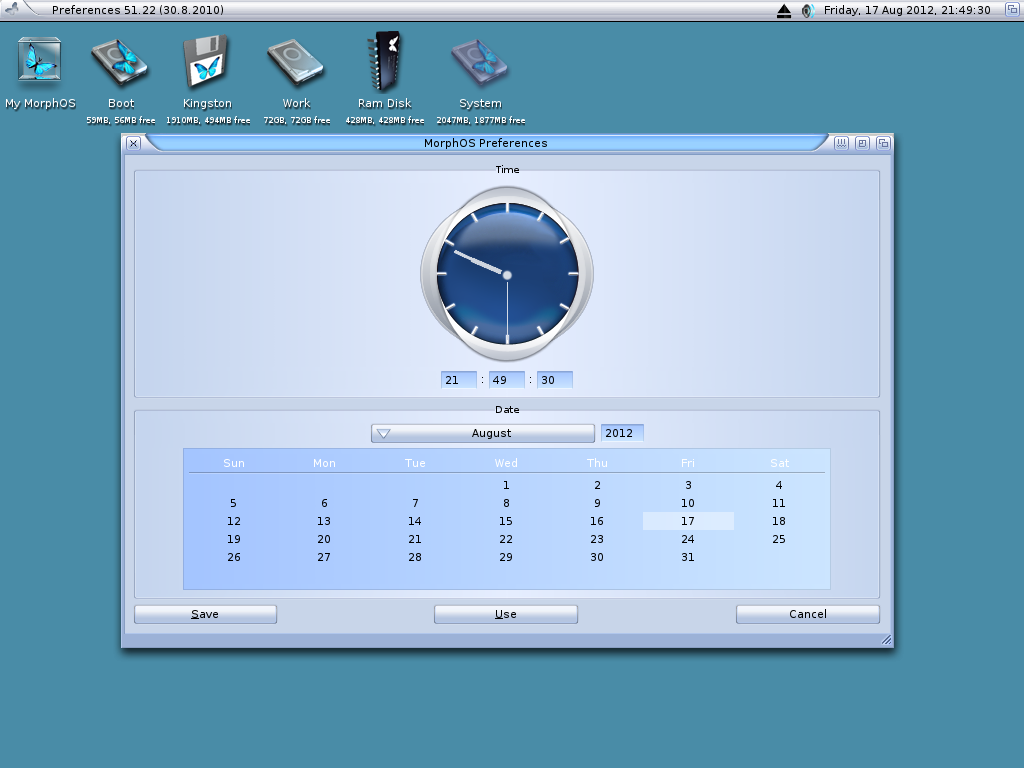The image size is (1024, 768).
Task: Click the seconds field showing 30
Action: pyautogui.click(x=554, y=380)
